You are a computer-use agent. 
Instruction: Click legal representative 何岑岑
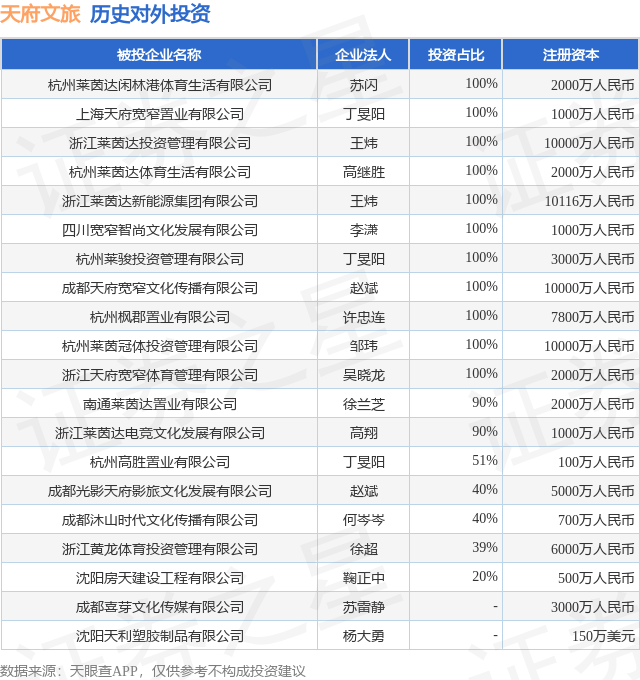[363, 520]
